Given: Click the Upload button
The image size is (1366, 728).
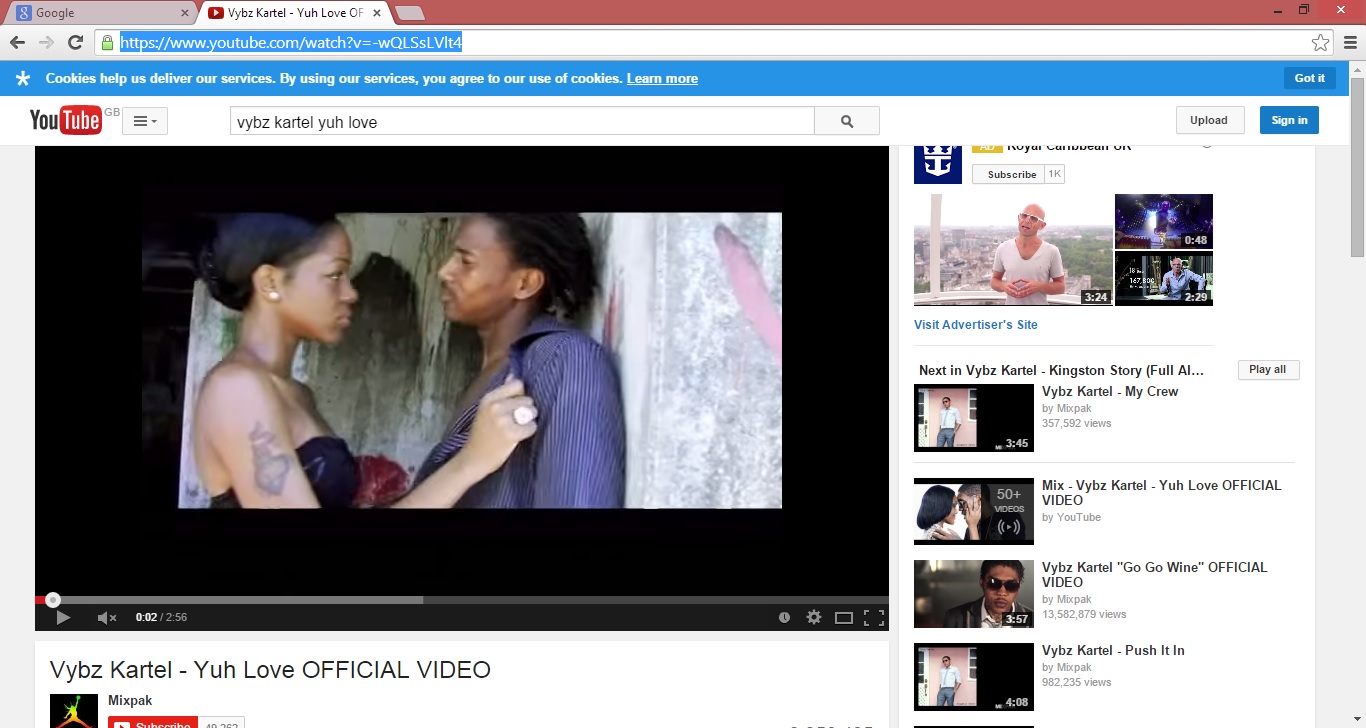Looking at the screenshot, I should [1209, 120].
